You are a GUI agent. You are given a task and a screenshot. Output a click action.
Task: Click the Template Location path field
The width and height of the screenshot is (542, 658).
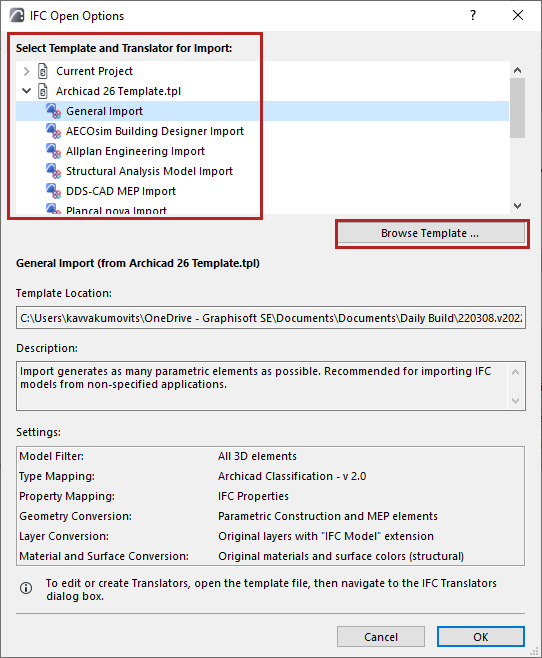271,318
